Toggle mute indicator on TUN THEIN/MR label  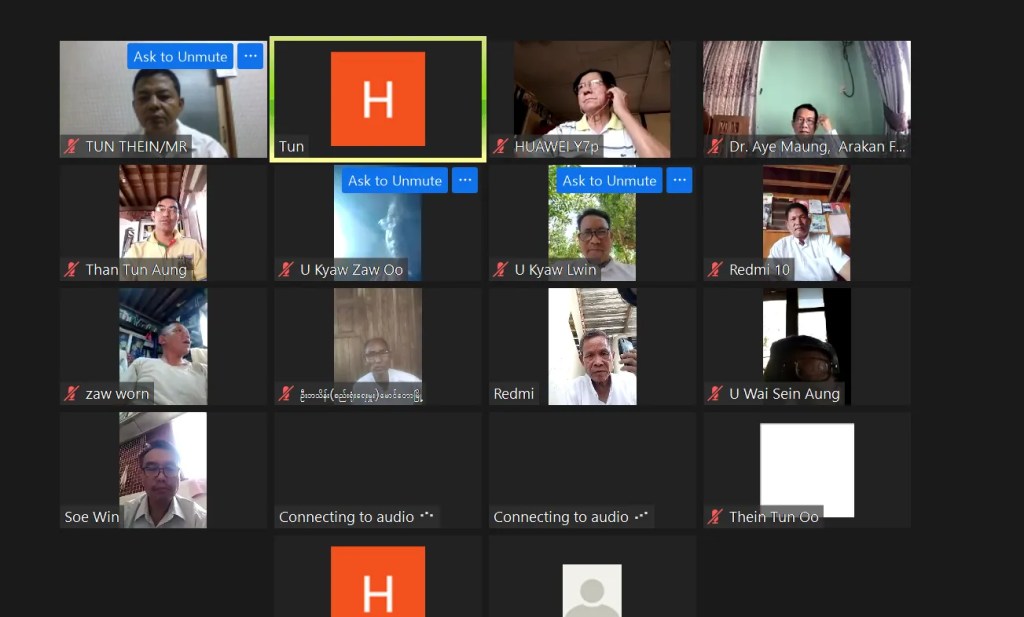pos(72,147)
